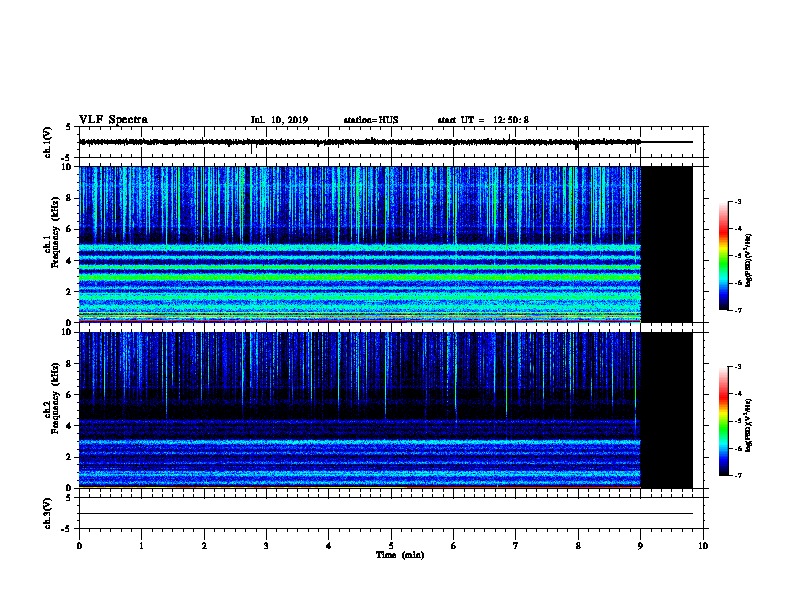Click the "9" minute tick on the time axis
The height and width of the screenshot is (612, 792).
tap(640, 546)
